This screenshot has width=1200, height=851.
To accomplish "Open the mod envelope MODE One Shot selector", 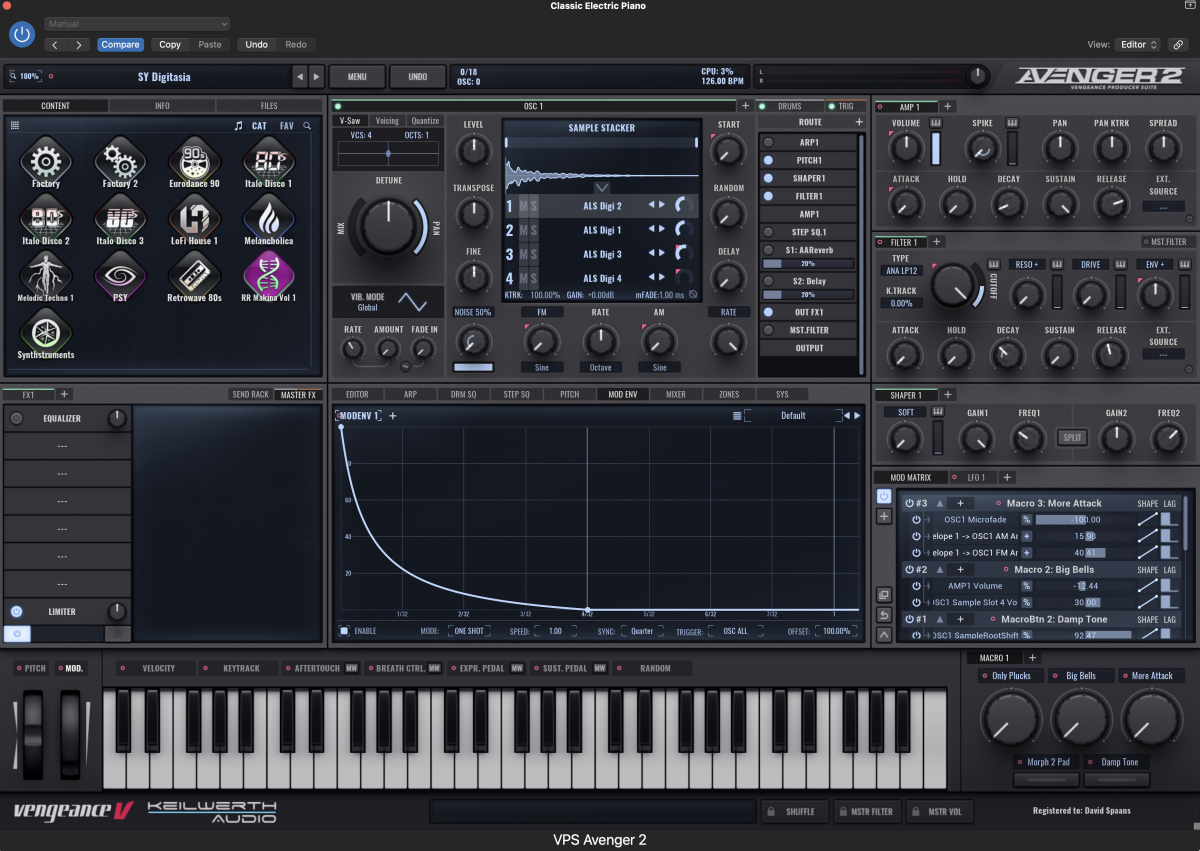I will coord(469,631).
